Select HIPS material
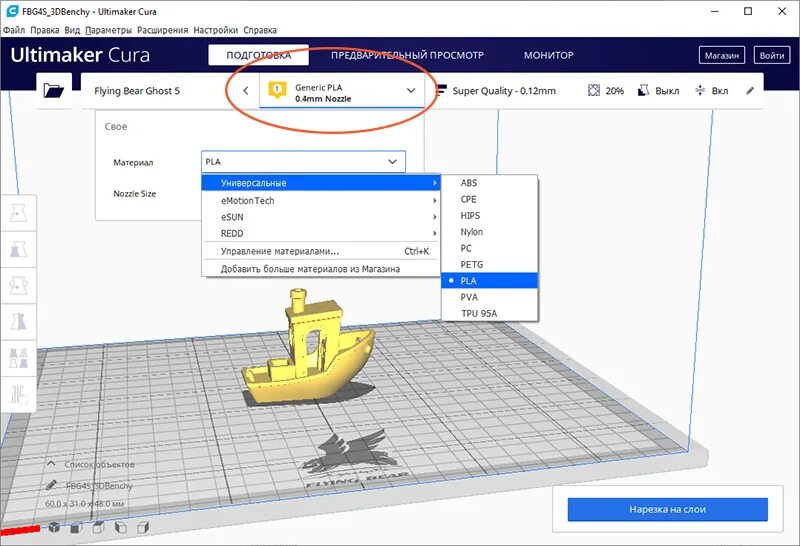This screenshot has width=800, height=546. (x=489, y=215)
